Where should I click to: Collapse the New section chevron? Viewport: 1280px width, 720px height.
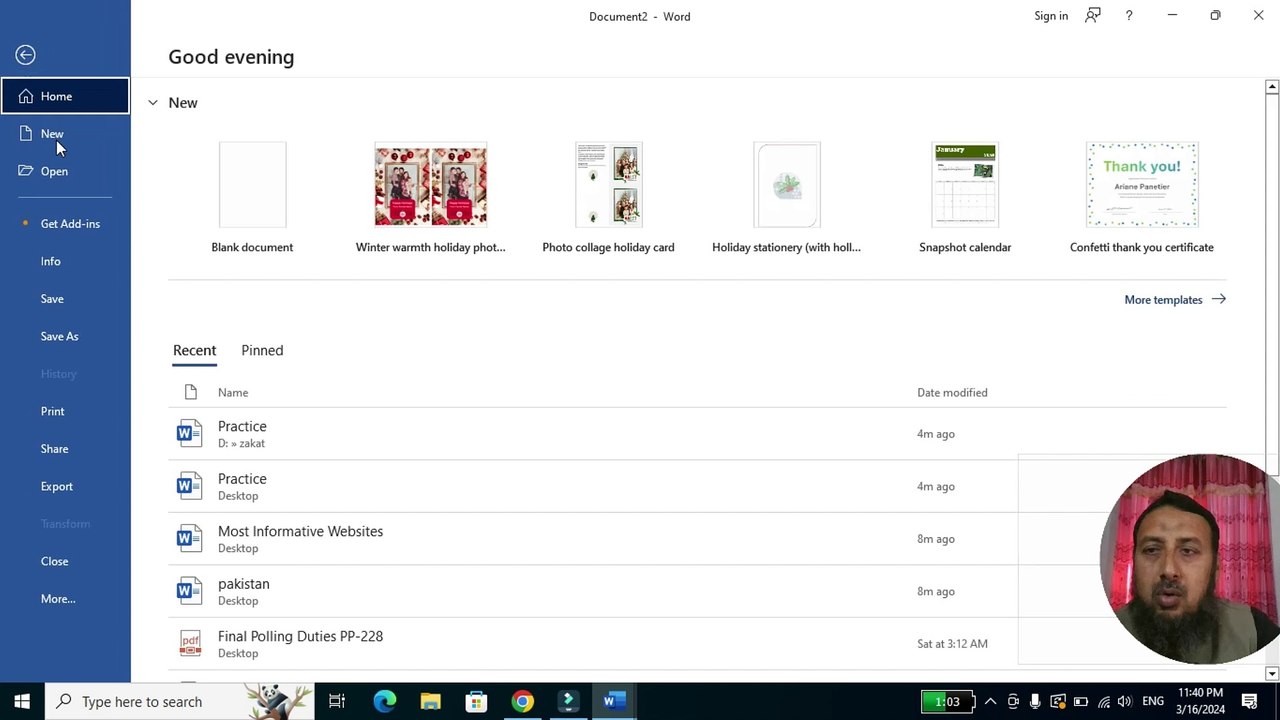point(153,103)
